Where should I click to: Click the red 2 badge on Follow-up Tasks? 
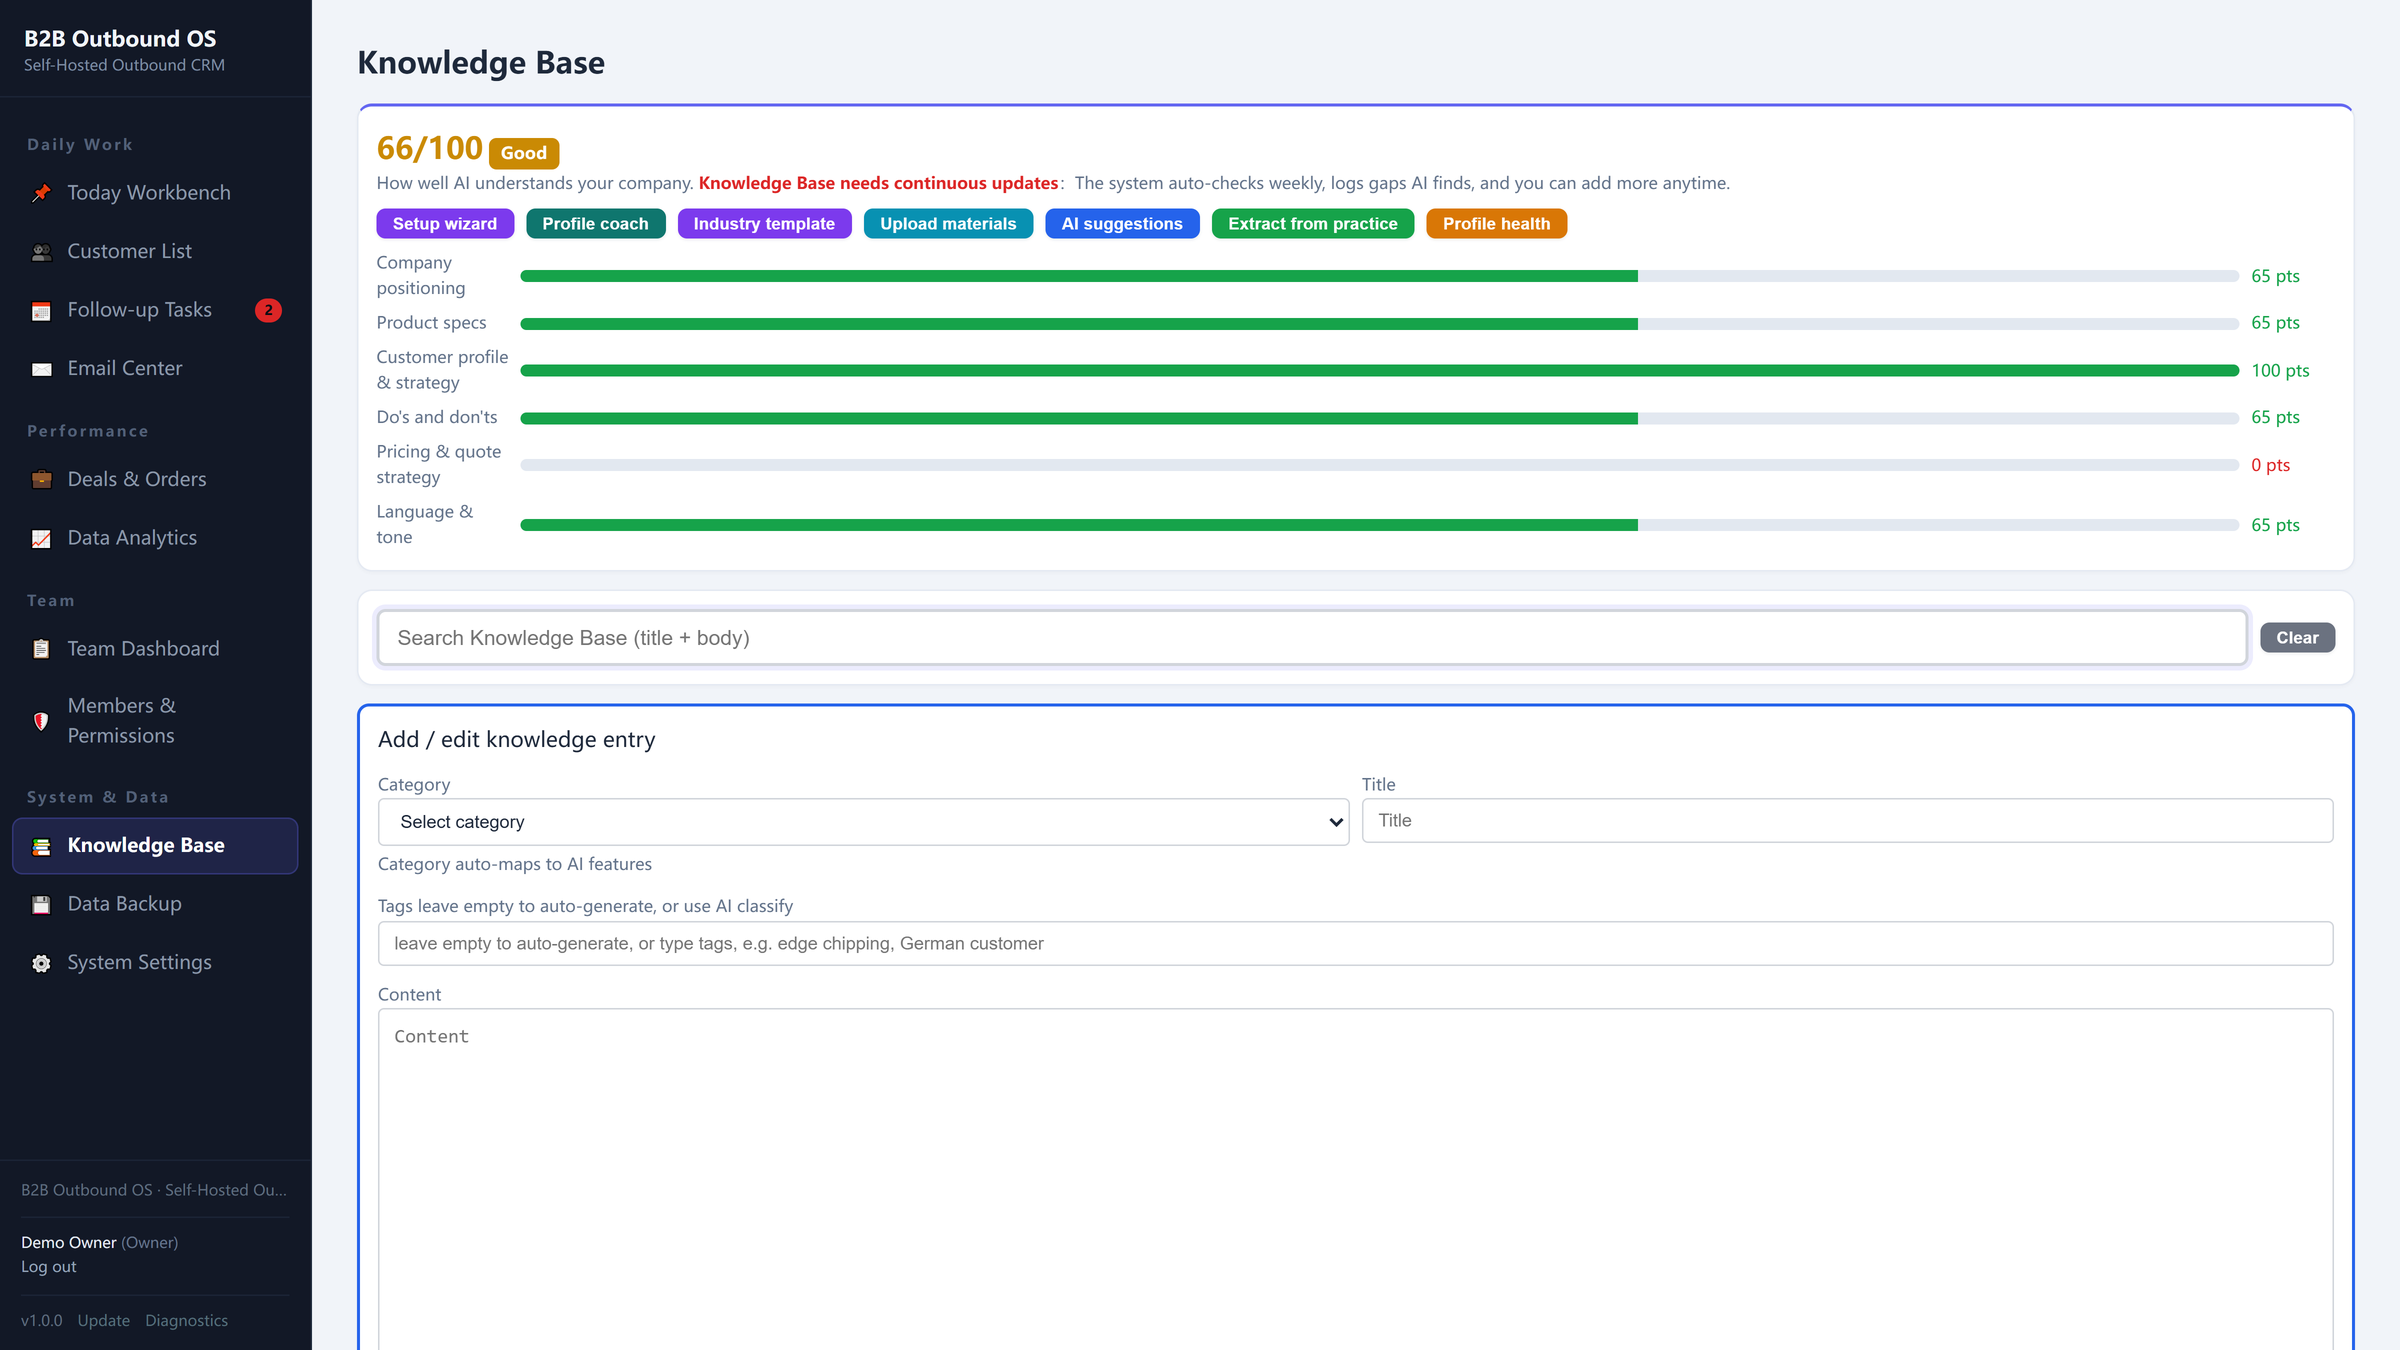coord(268,310)
